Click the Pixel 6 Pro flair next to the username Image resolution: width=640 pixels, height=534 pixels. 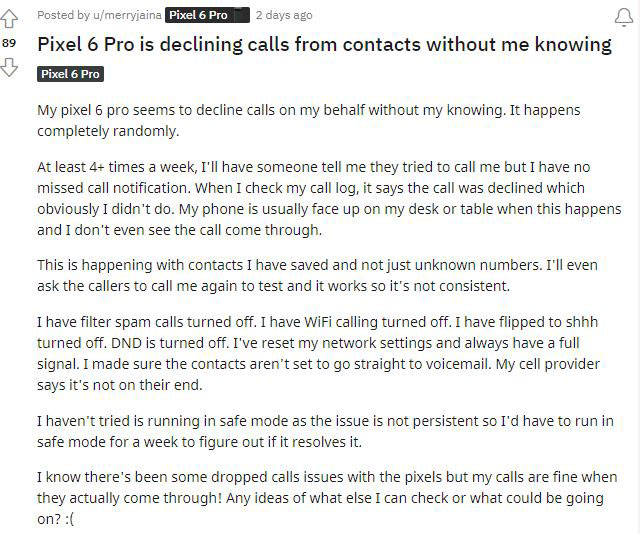tap(198, 15)
